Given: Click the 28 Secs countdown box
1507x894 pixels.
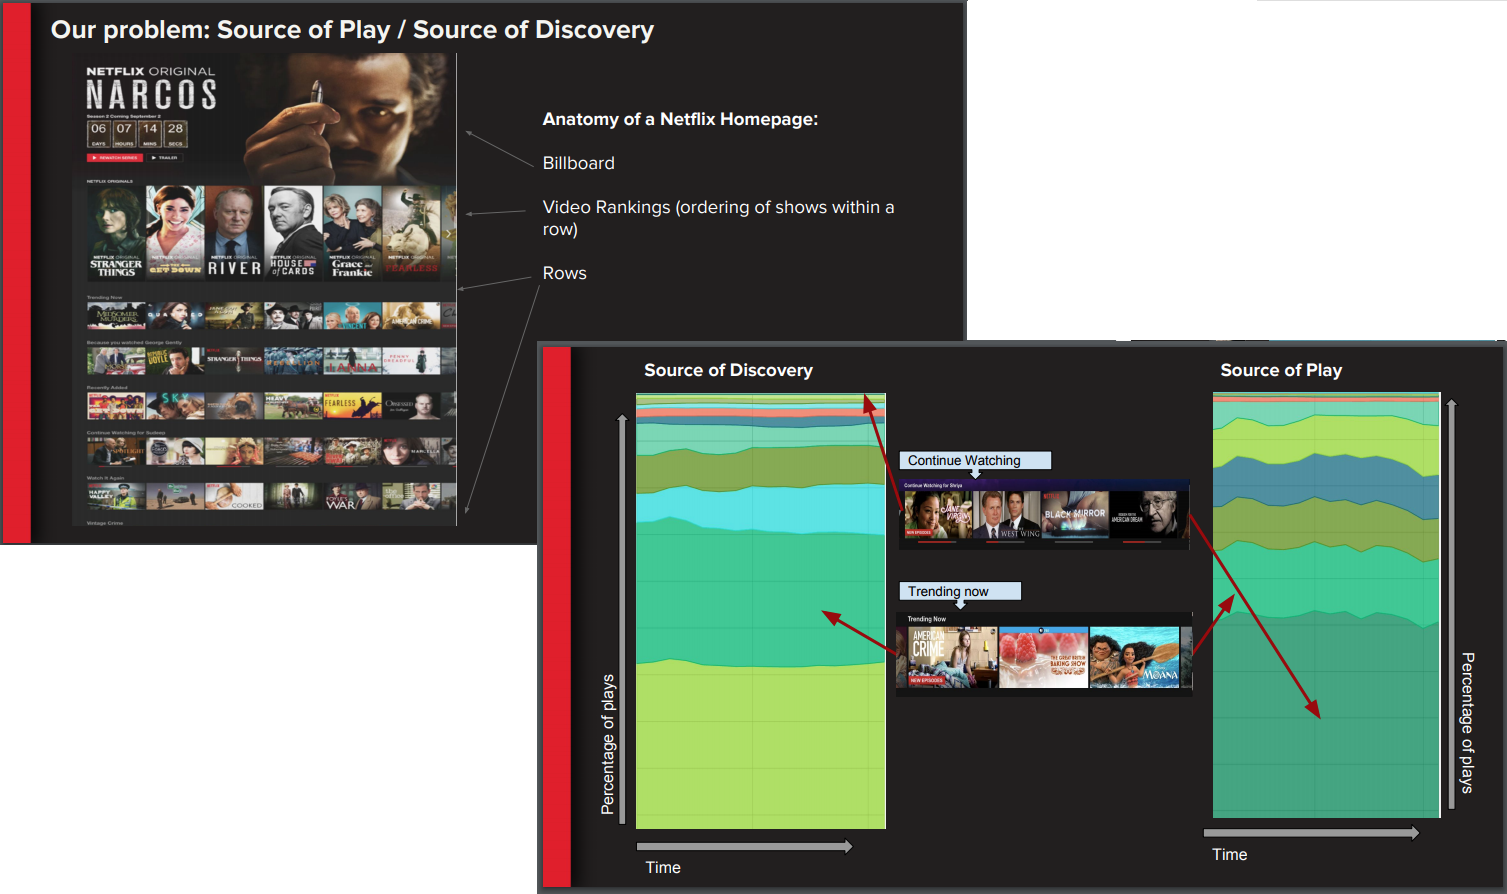Looking at the screenshot, I should point(175,134).
